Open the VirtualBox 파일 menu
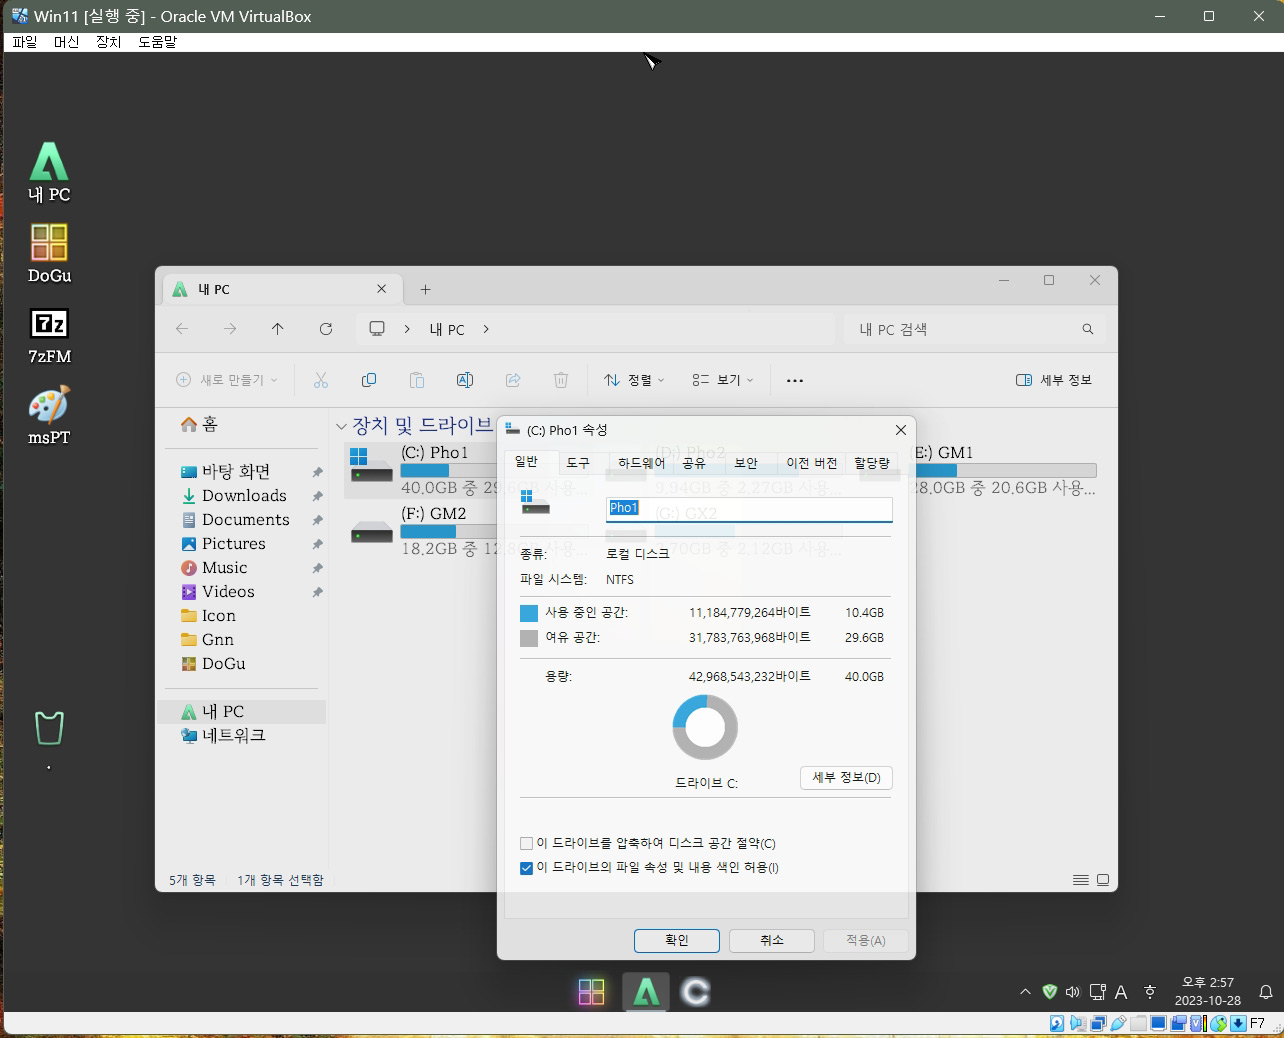The height and width of the screenshot is (1038, 1284). click(x=25, y=42)
